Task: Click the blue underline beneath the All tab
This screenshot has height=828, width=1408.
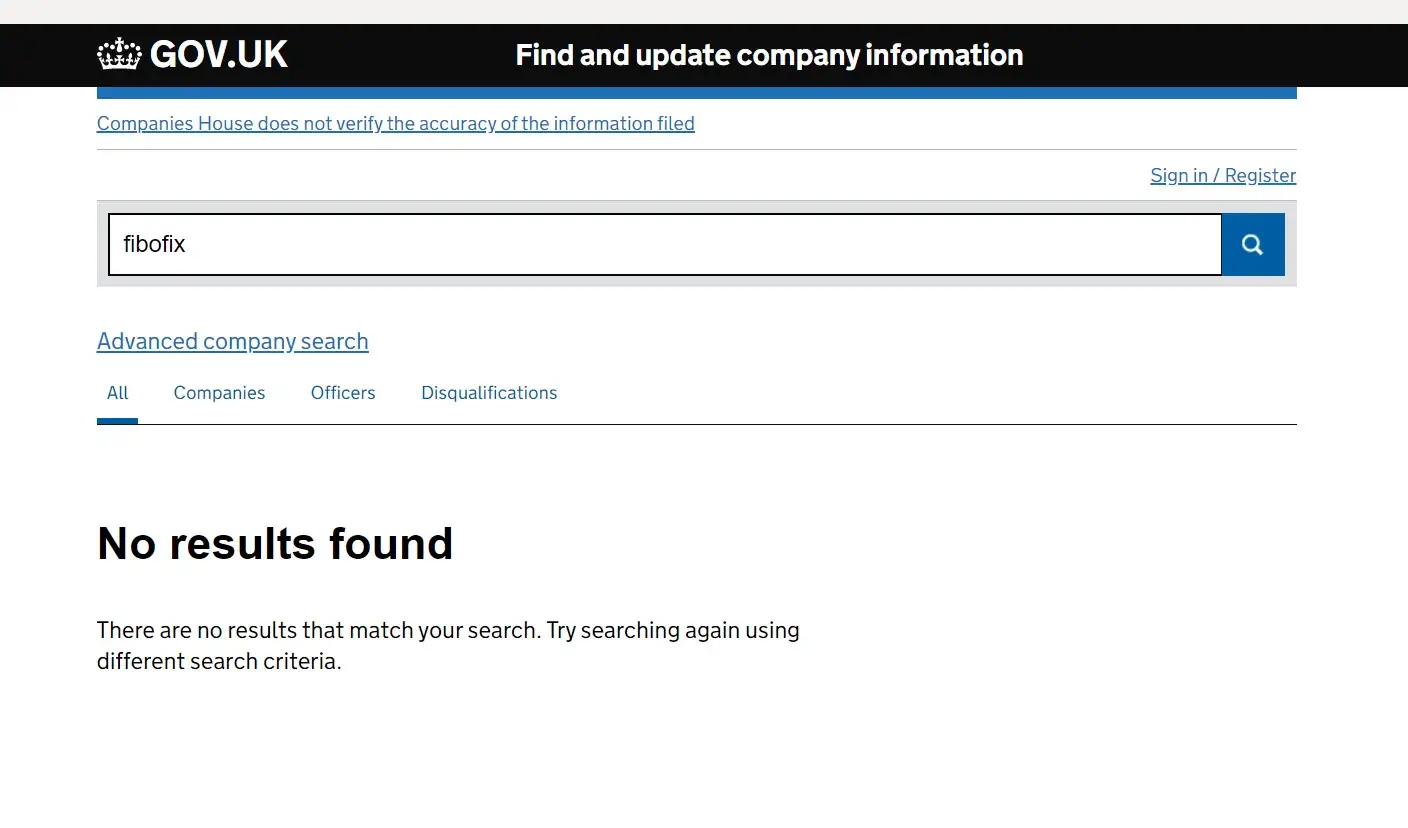Action: tap(117, 421)
